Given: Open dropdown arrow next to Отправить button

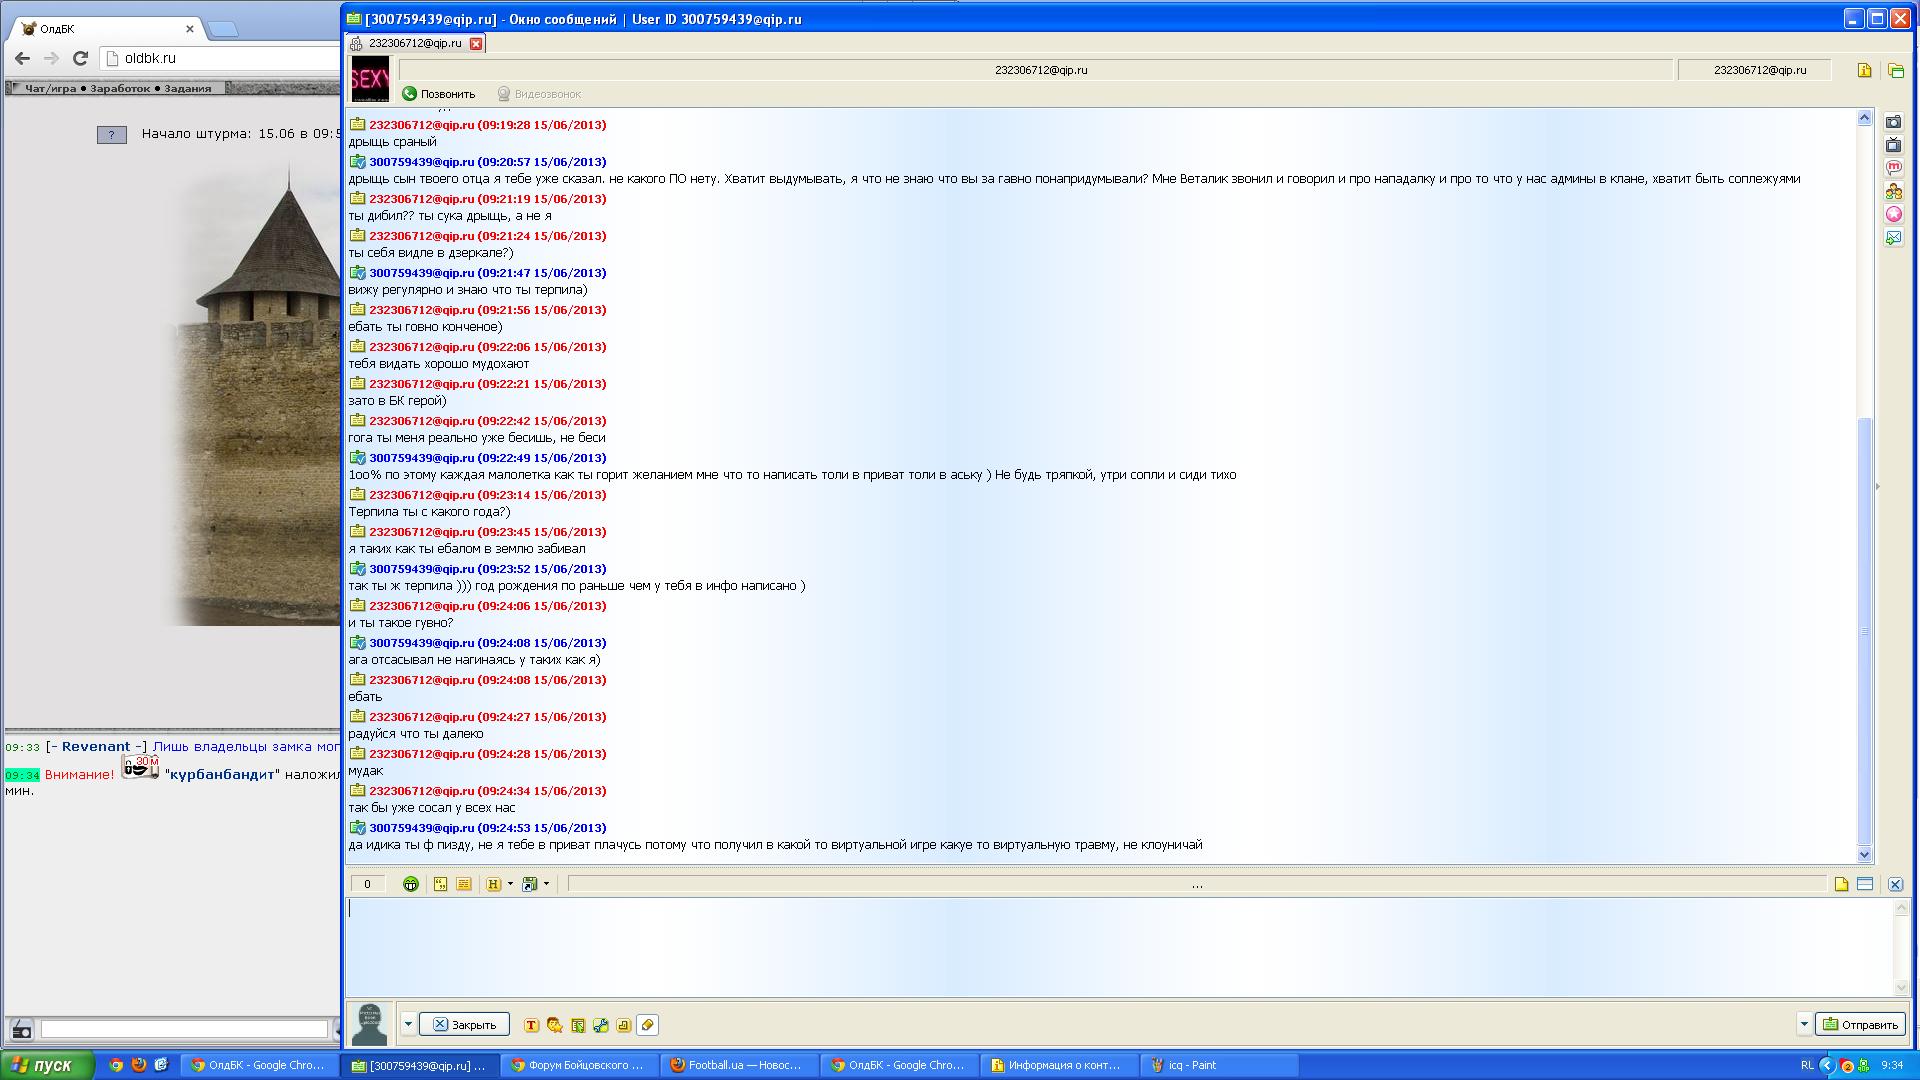Looking at the screenshot, I should tap(1803, 1024).
